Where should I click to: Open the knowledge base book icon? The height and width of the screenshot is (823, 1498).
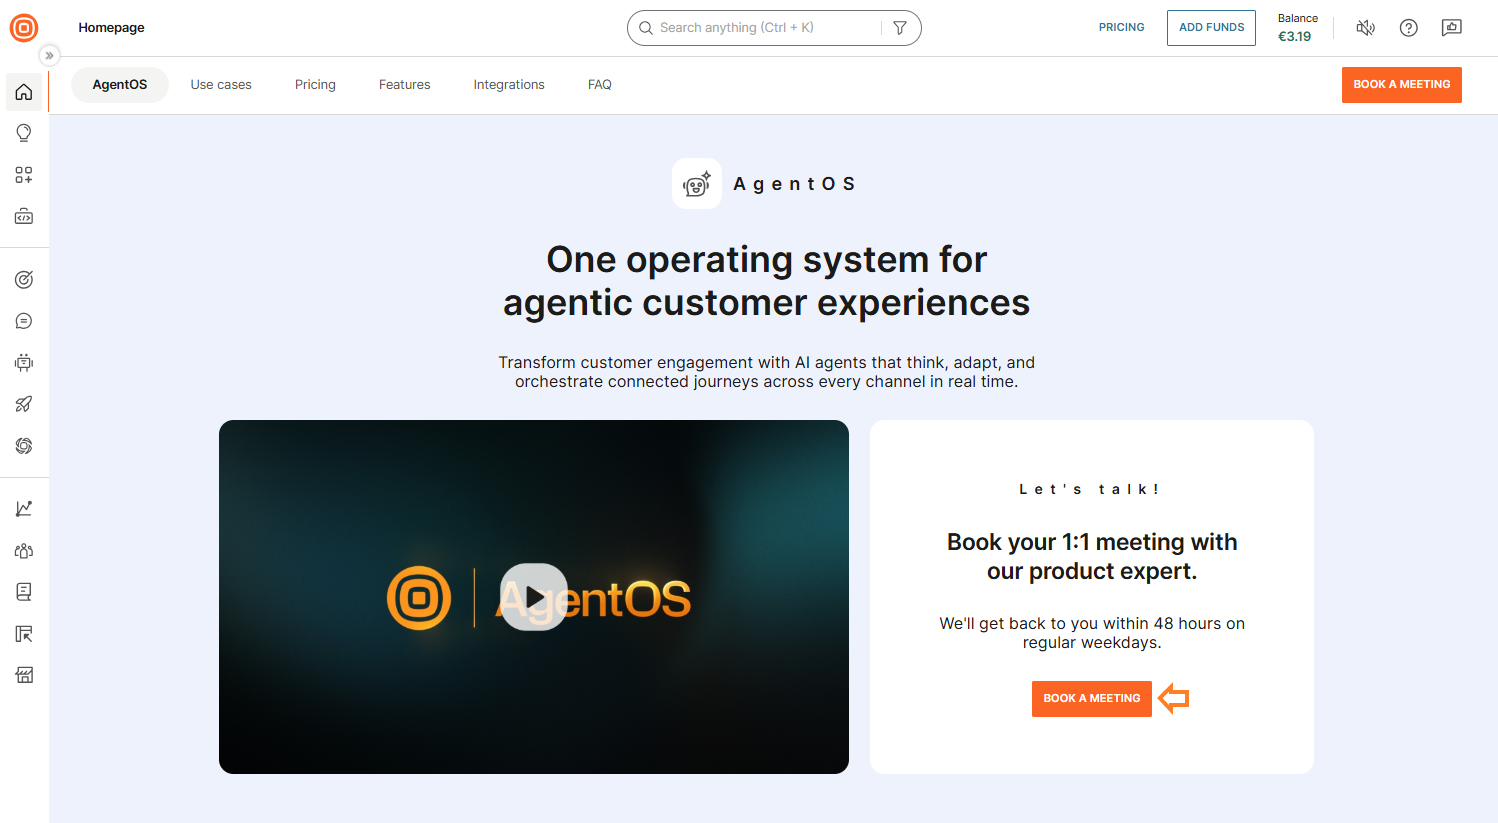(x=24, y=591)
